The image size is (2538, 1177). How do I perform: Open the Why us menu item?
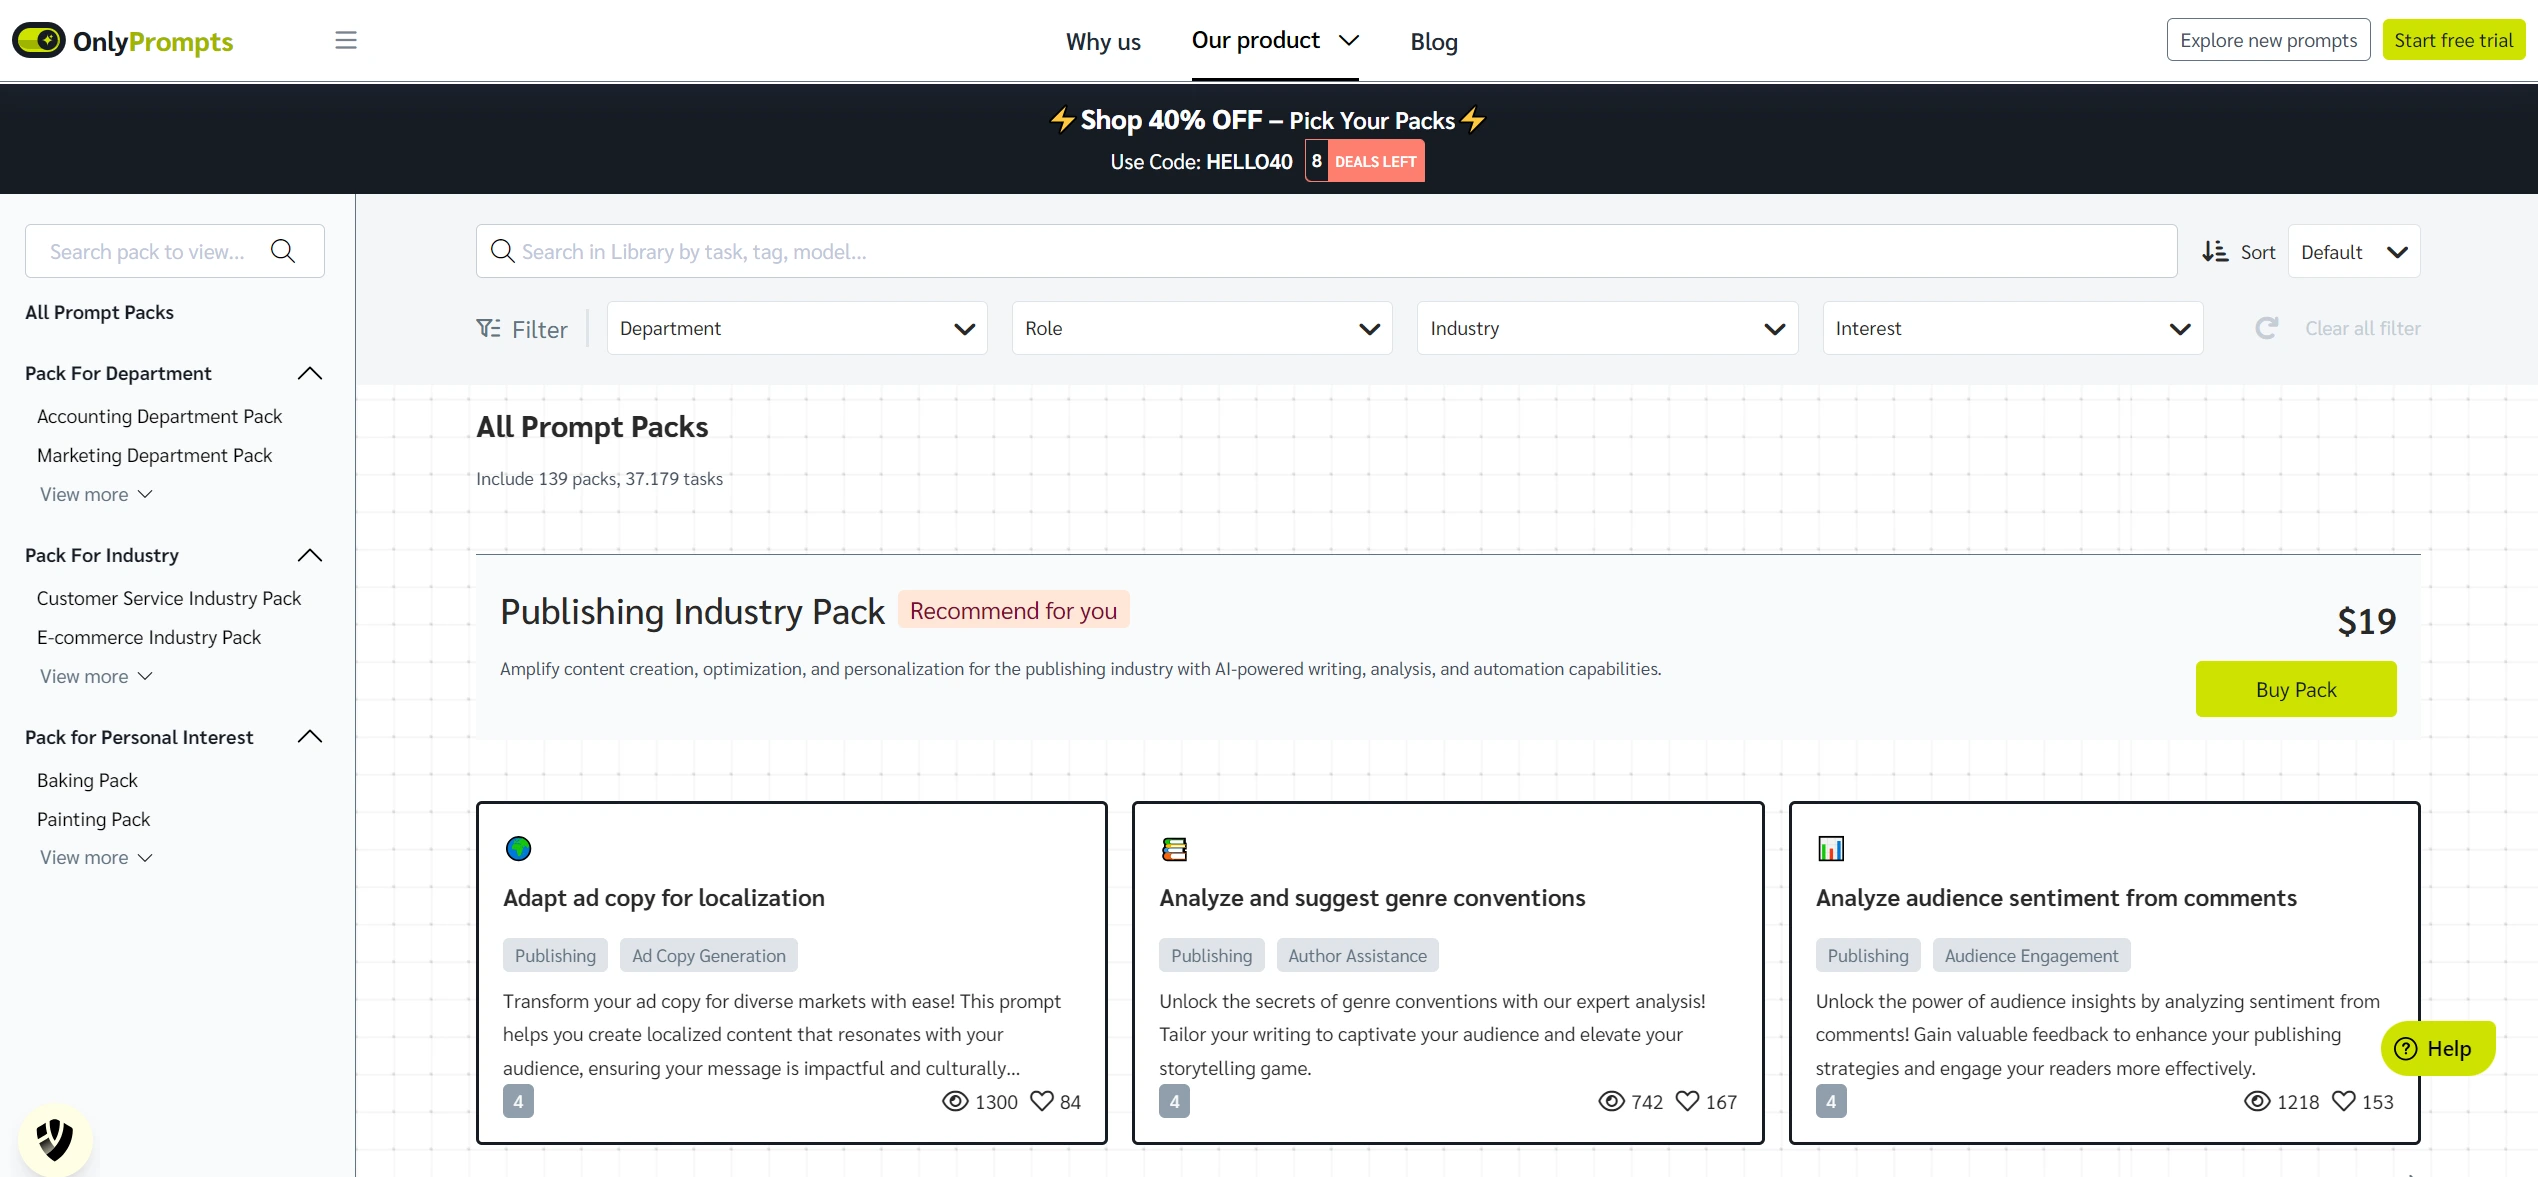click(1103, 41)
